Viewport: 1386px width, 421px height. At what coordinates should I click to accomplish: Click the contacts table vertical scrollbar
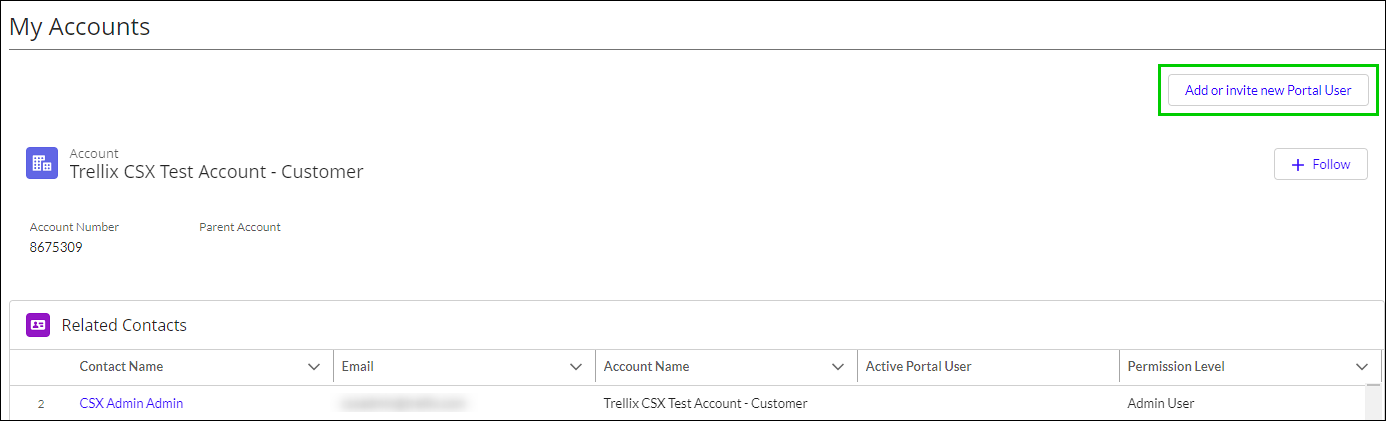1374,402
